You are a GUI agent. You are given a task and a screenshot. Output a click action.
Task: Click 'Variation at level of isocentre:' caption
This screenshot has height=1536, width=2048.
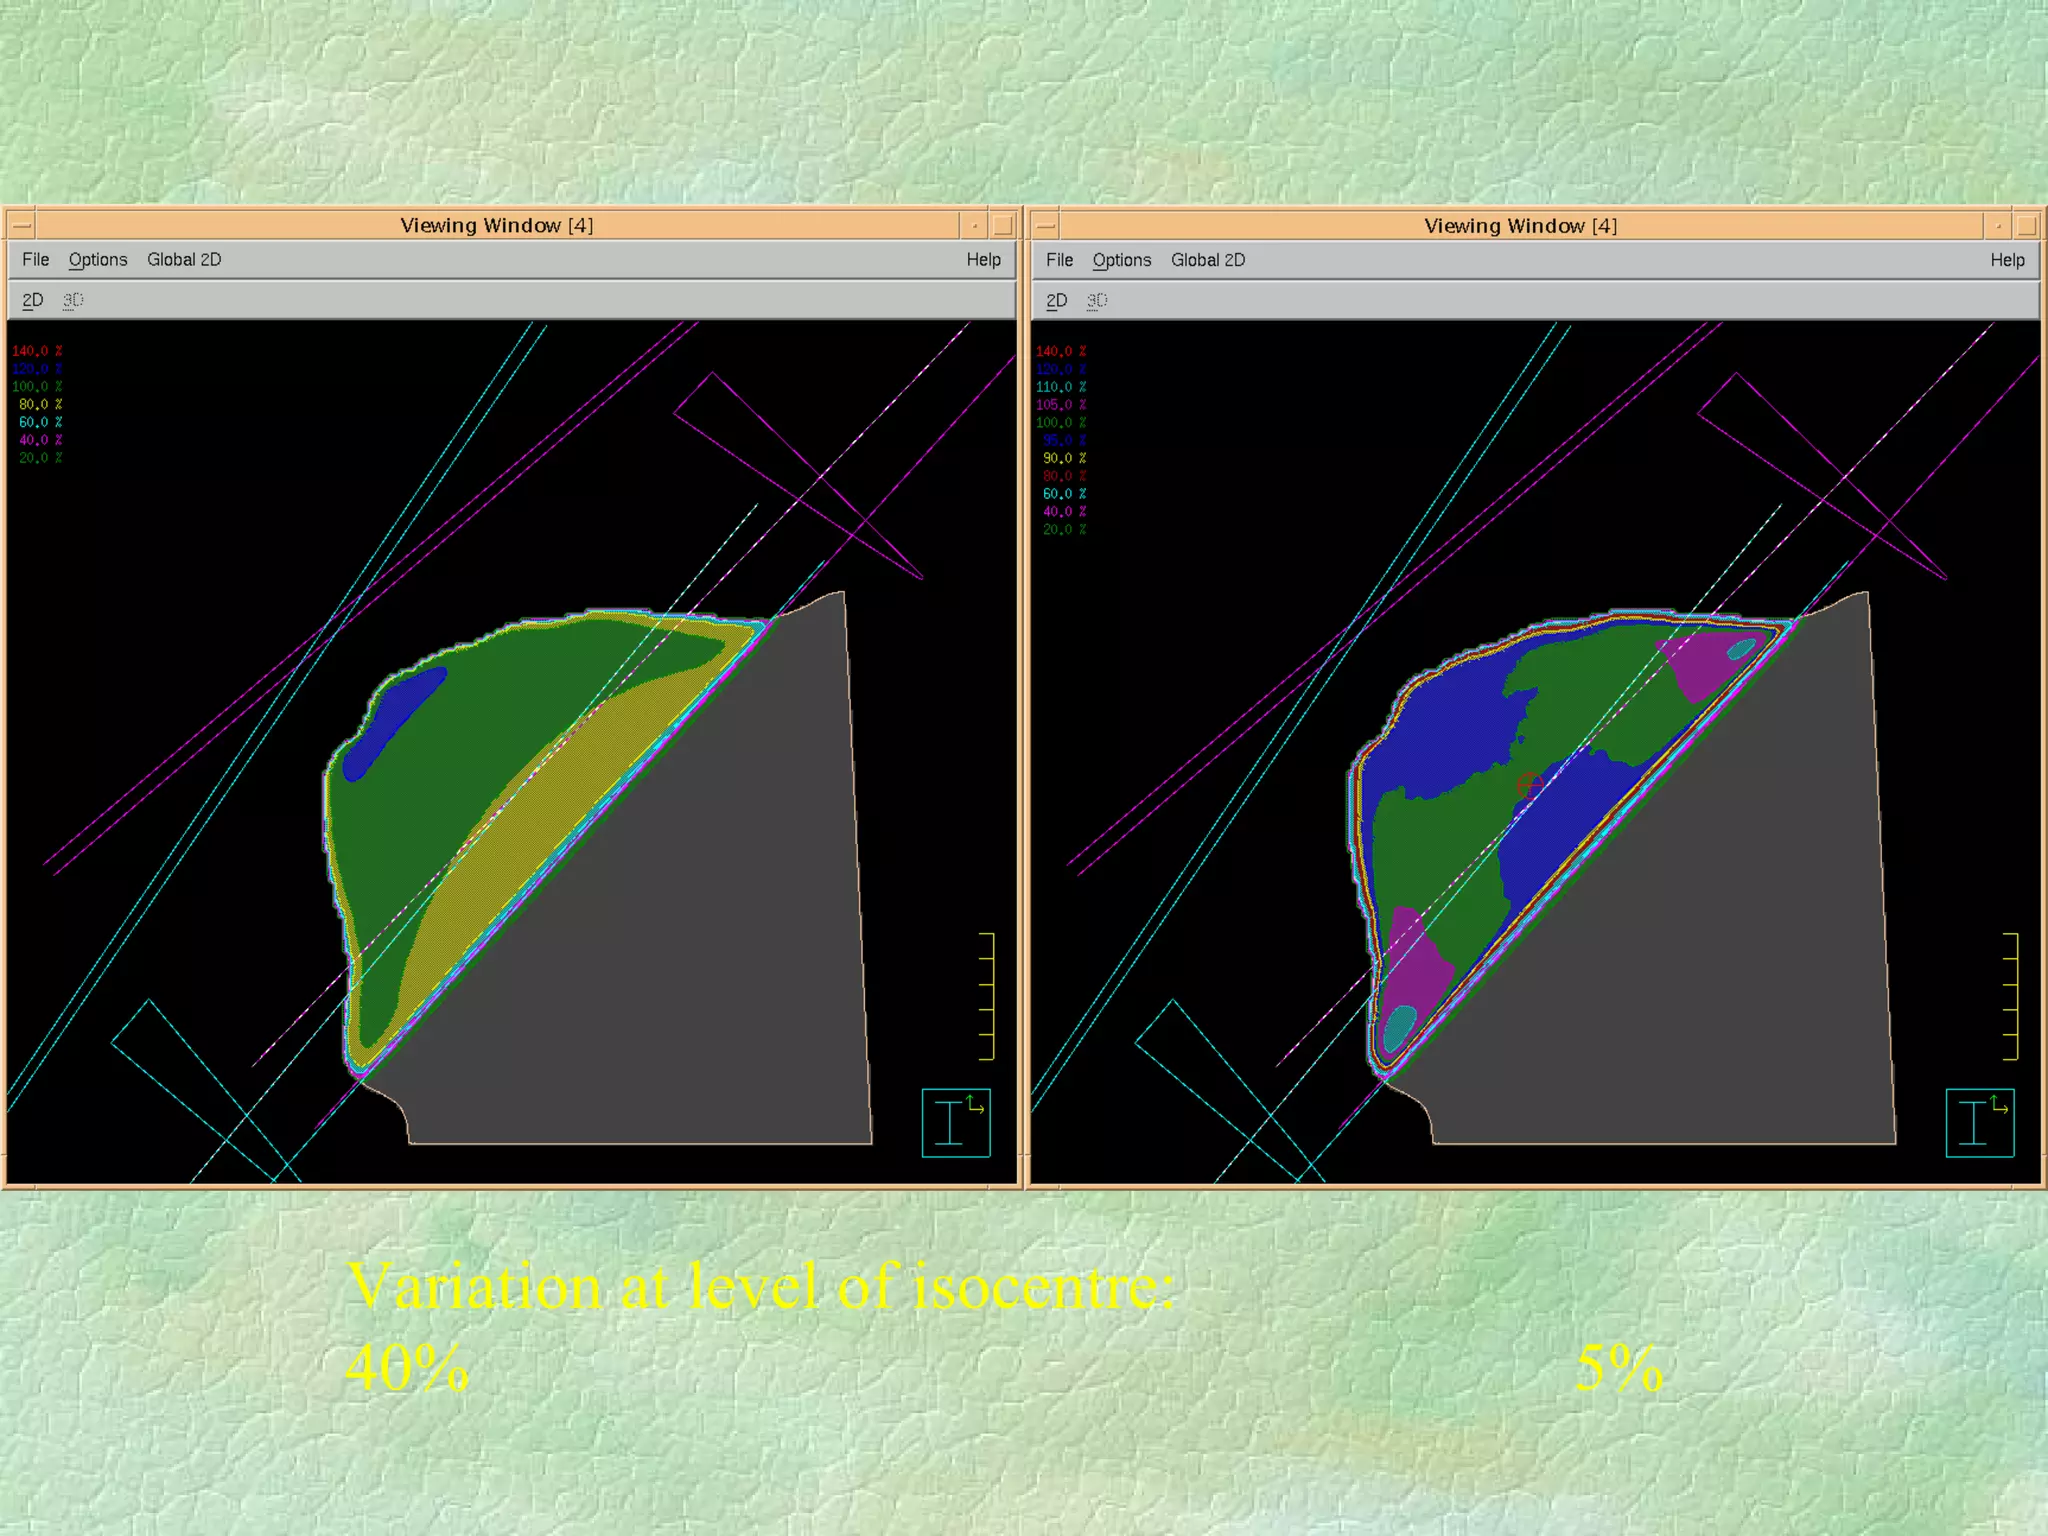click(761, 1286)
